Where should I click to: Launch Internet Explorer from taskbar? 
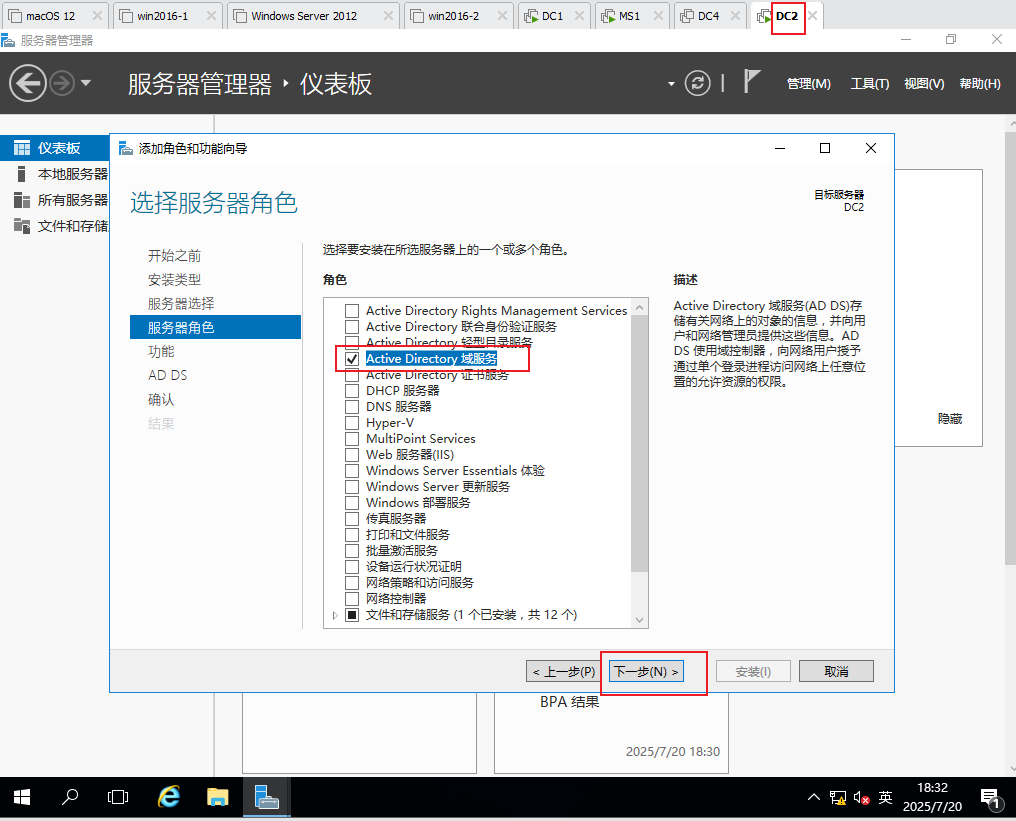click(168, 797)
